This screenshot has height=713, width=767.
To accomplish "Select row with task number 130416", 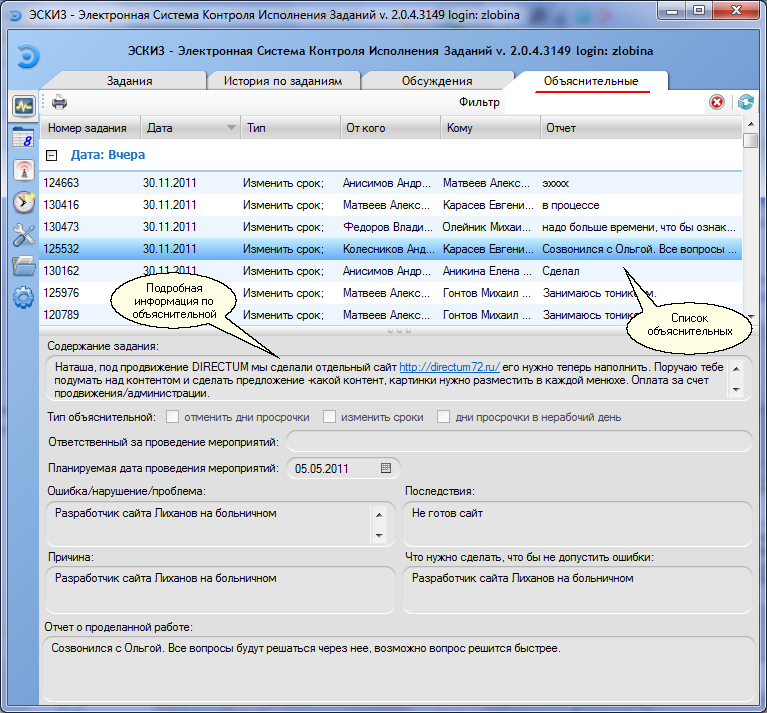I will tap(390, 205).
